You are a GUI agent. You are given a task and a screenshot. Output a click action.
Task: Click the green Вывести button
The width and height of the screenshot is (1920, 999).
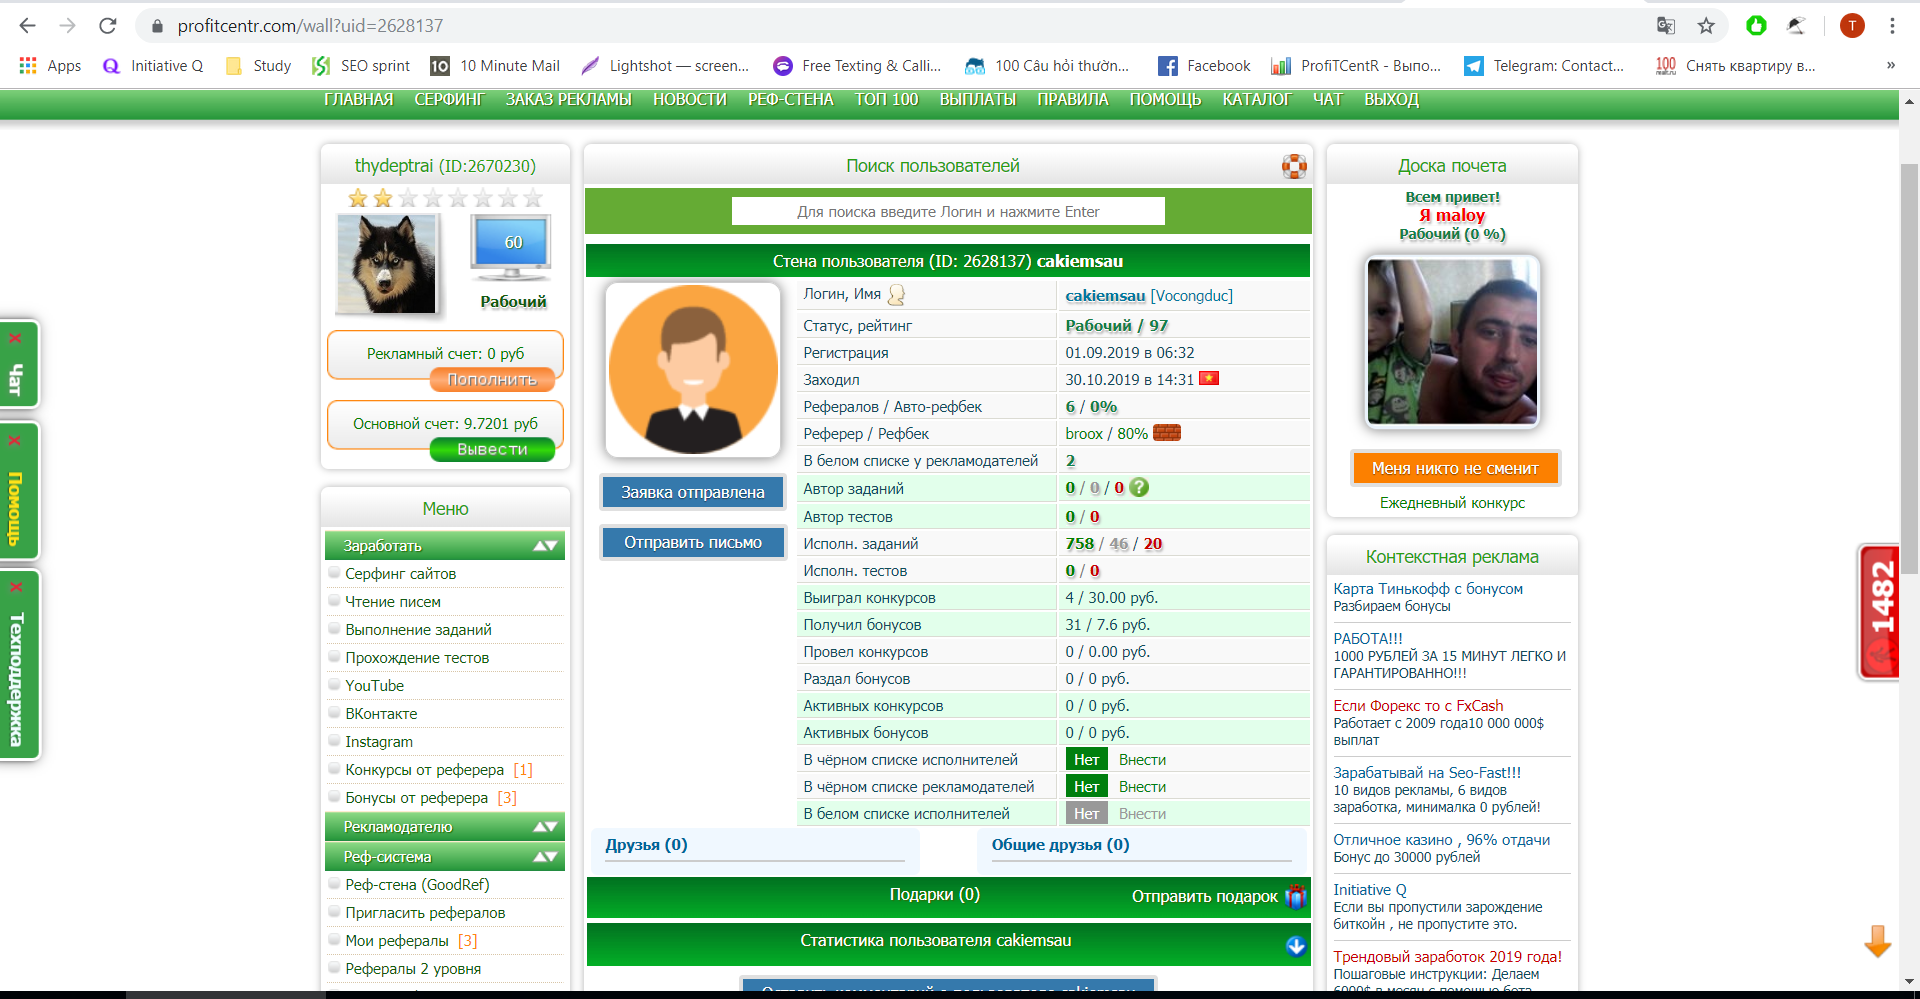(492, 450)
